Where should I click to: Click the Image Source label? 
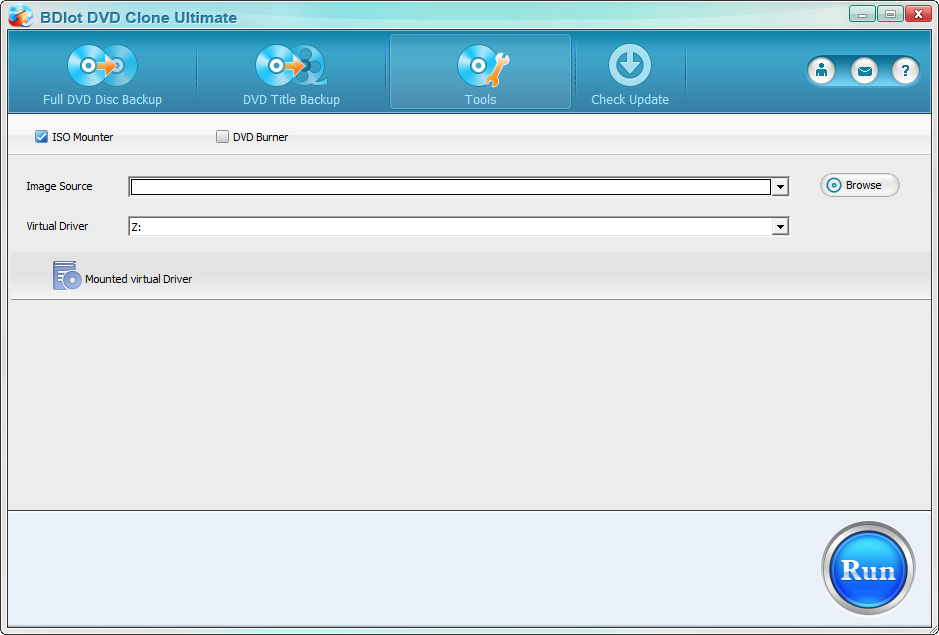pyautogui.click(x=59, y=186)
